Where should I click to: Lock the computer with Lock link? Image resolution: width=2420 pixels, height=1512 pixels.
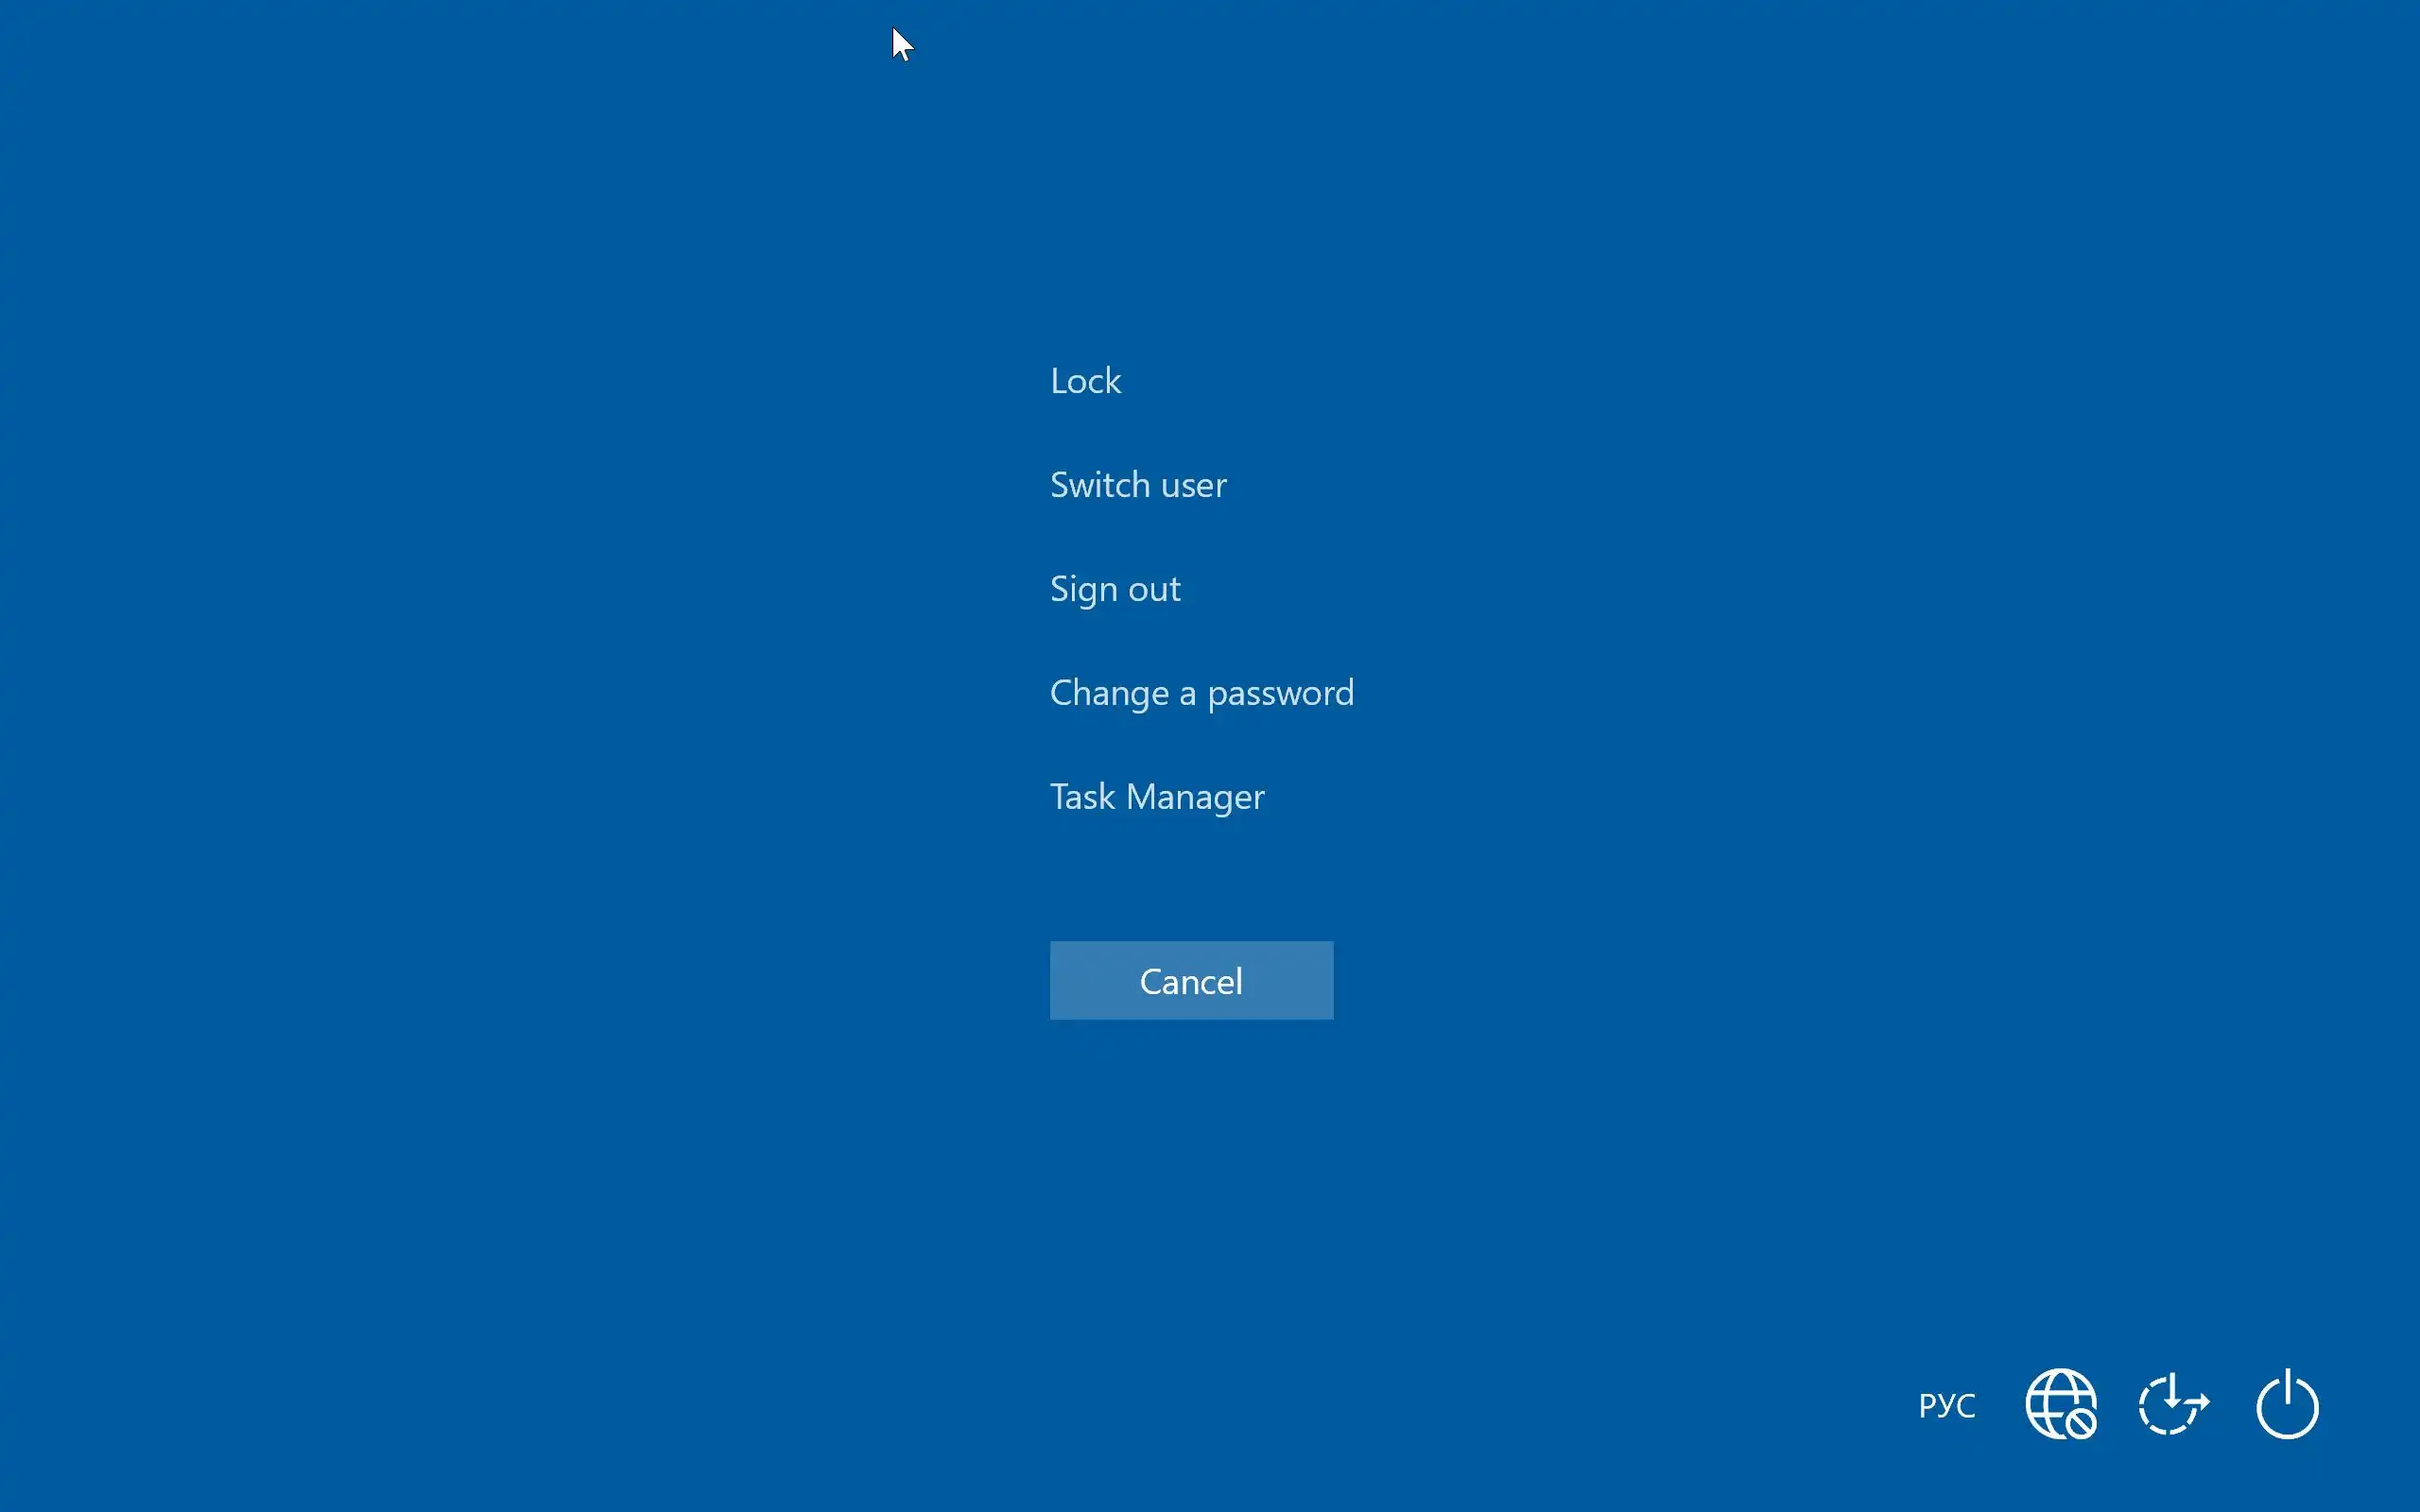(1085, 381)
